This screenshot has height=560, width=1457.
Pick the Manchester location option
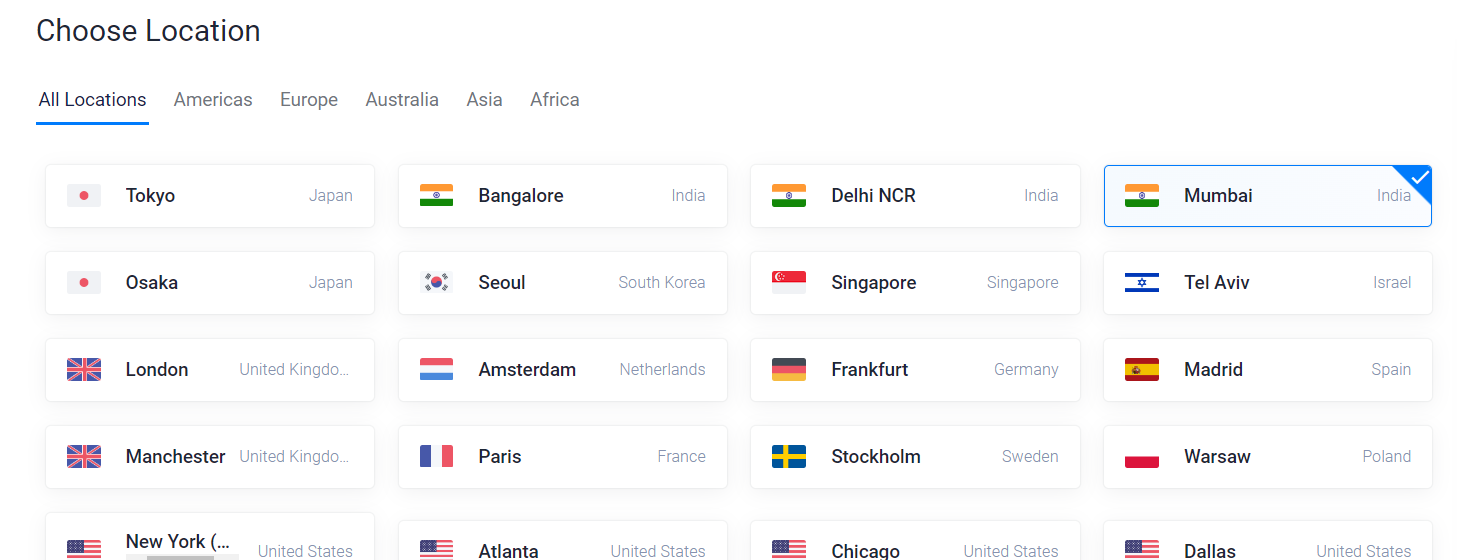(210, 457)
